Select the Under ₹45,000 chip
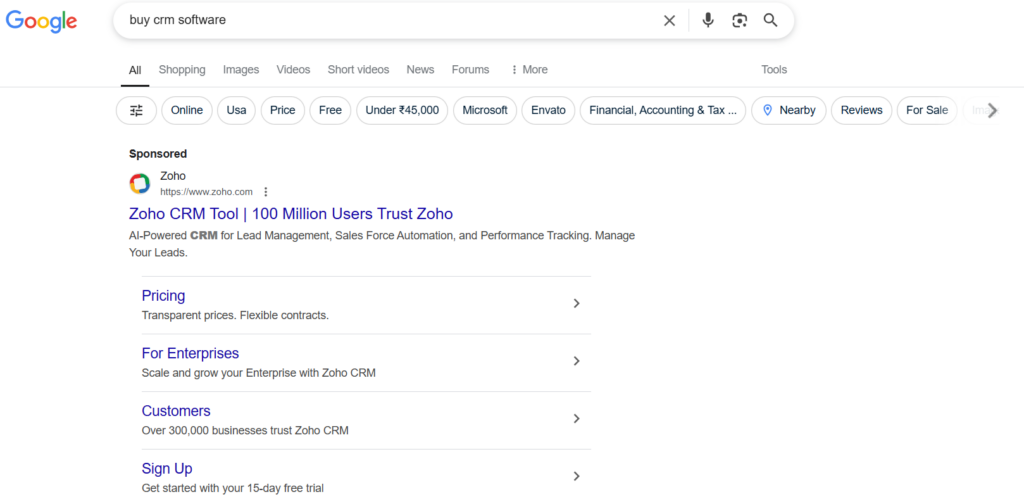Viewport: 1024px width, 504px height. pyautogui.click(x=402, y=110)
